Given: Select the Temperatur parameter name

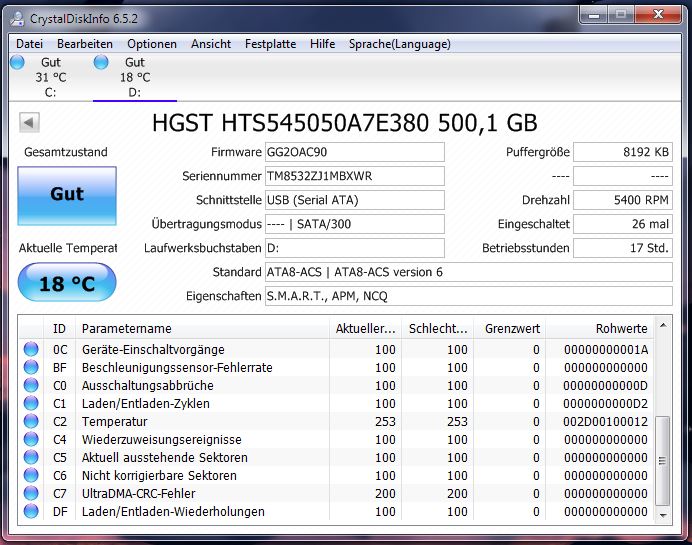Looking at the screenshot, I should (x=114, y=422).
